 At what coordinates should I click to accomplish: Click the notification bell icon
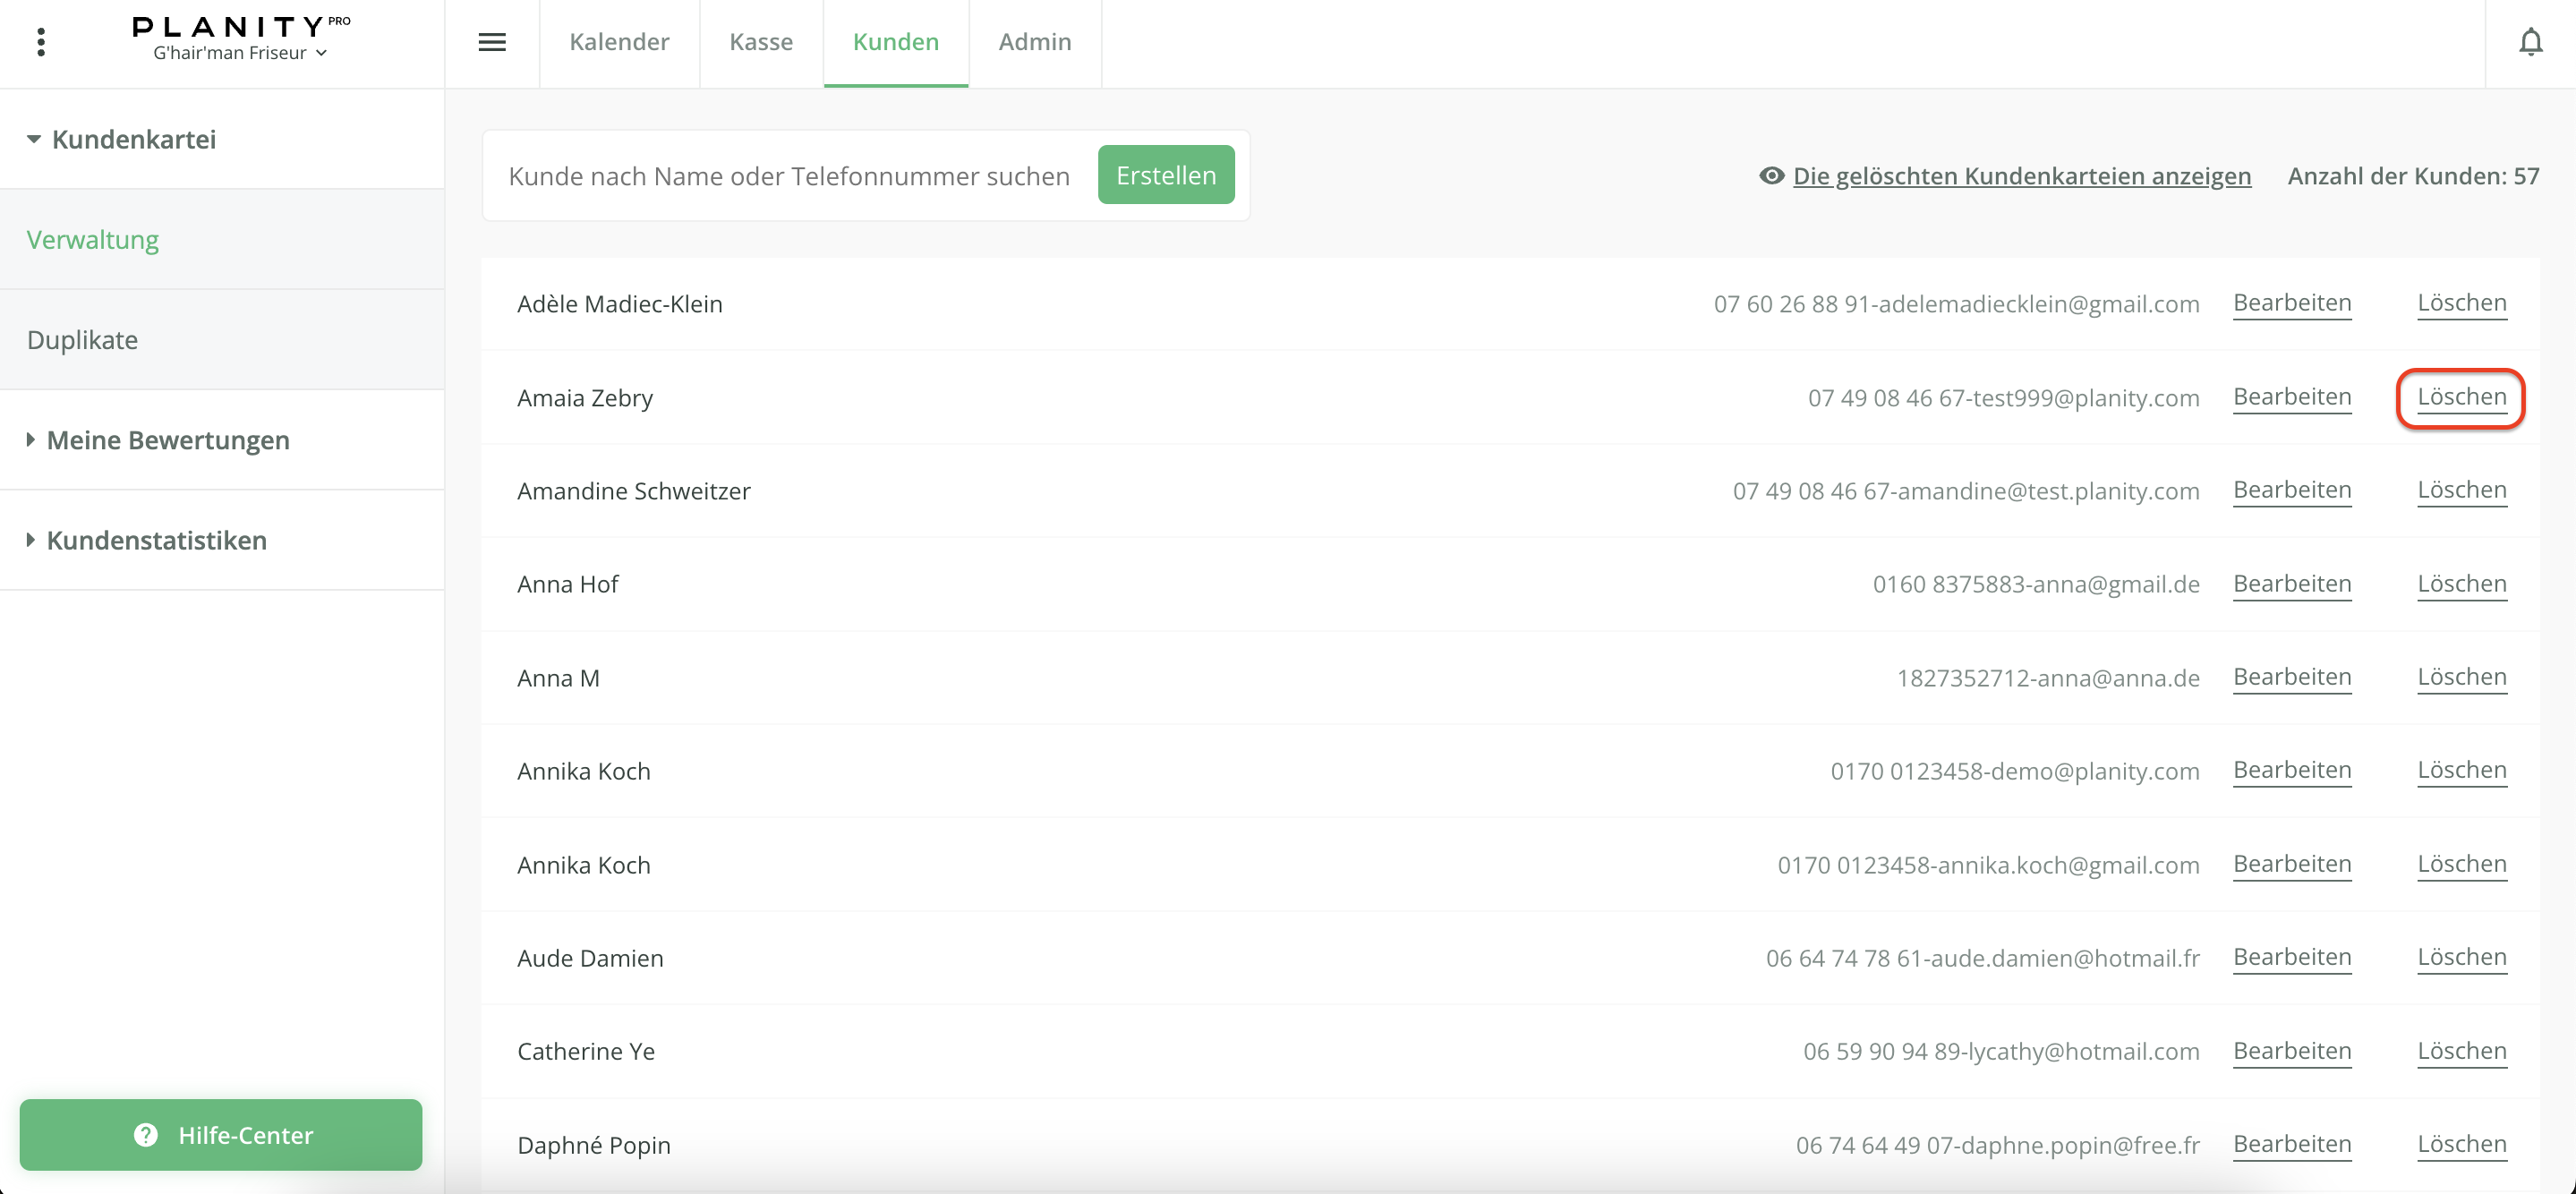2530,42
